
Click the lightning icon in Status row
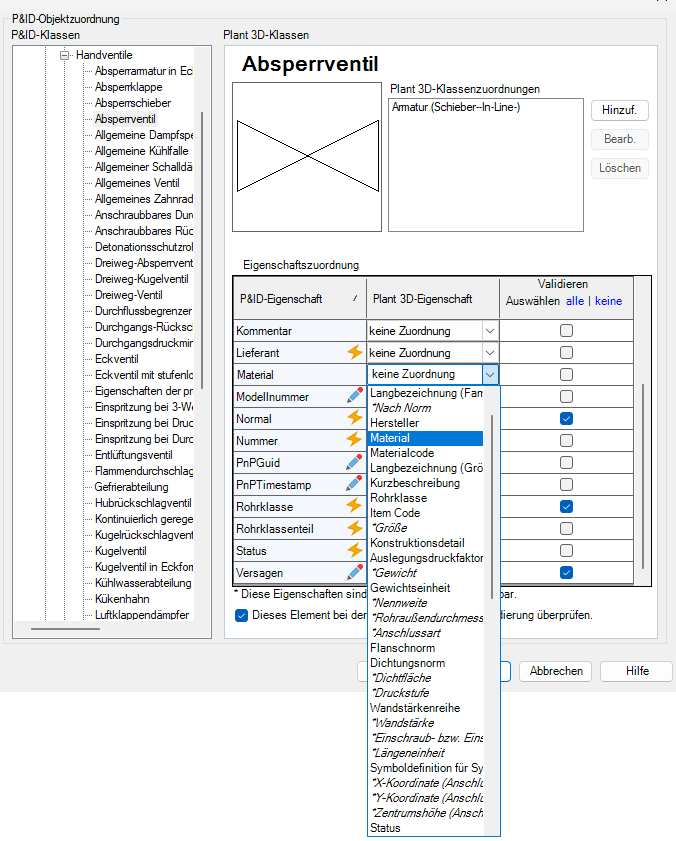(355, 550)
